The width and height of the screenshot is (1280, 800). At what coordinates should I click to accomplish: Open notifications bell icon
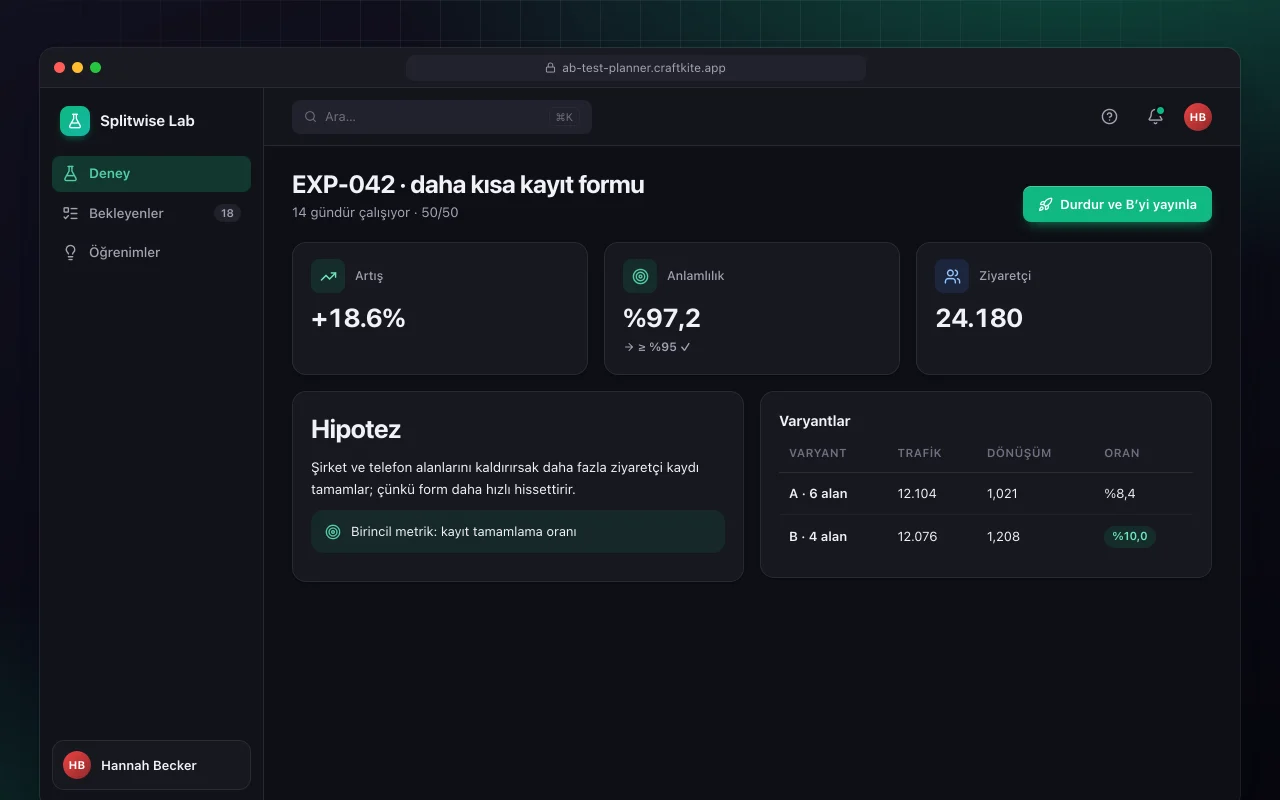(1155, 116)
